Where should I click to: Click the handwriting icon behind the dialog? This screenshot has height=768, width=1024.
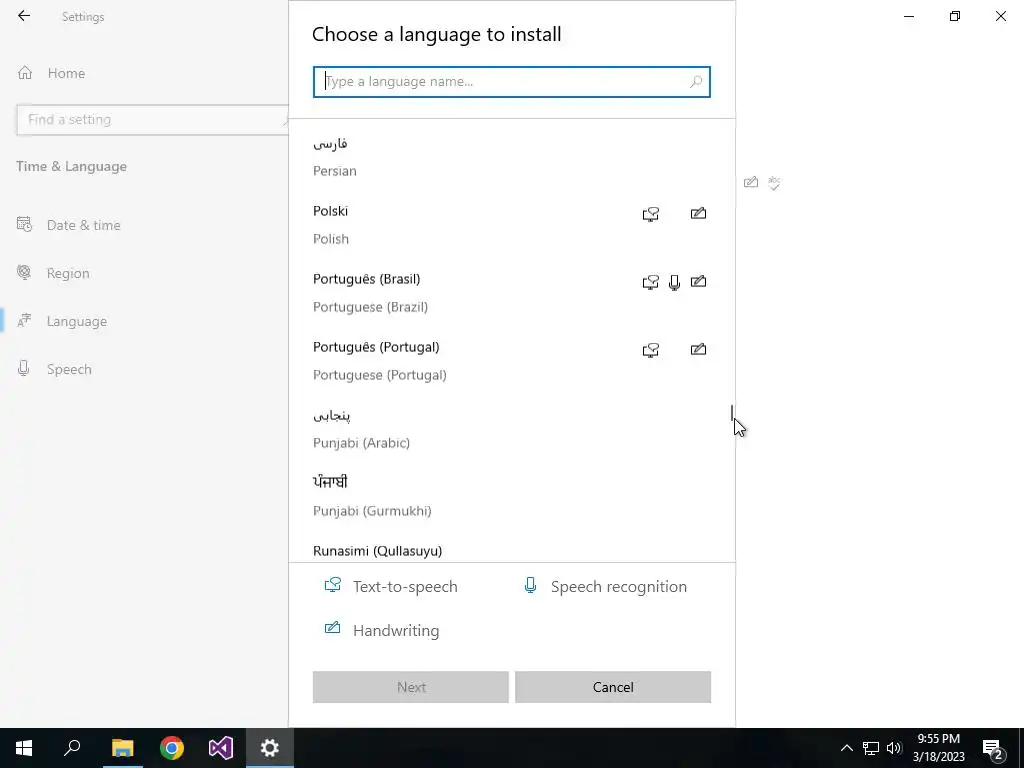(751, 182)
